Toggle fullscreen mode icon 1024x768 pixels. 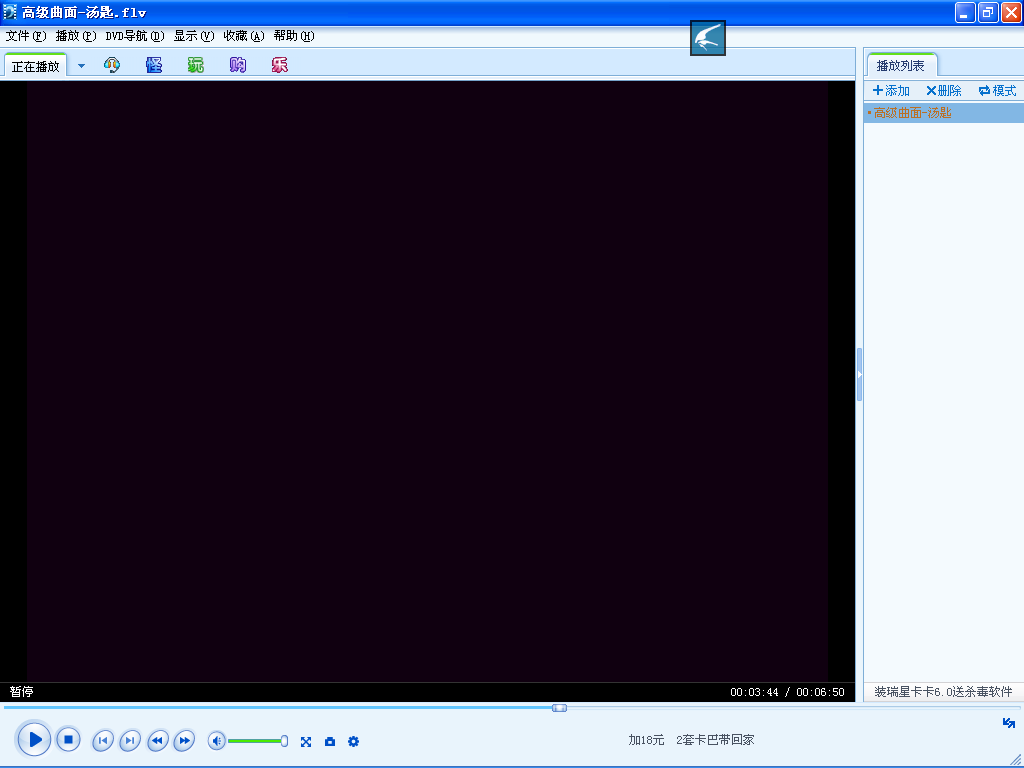coord(306,741)
